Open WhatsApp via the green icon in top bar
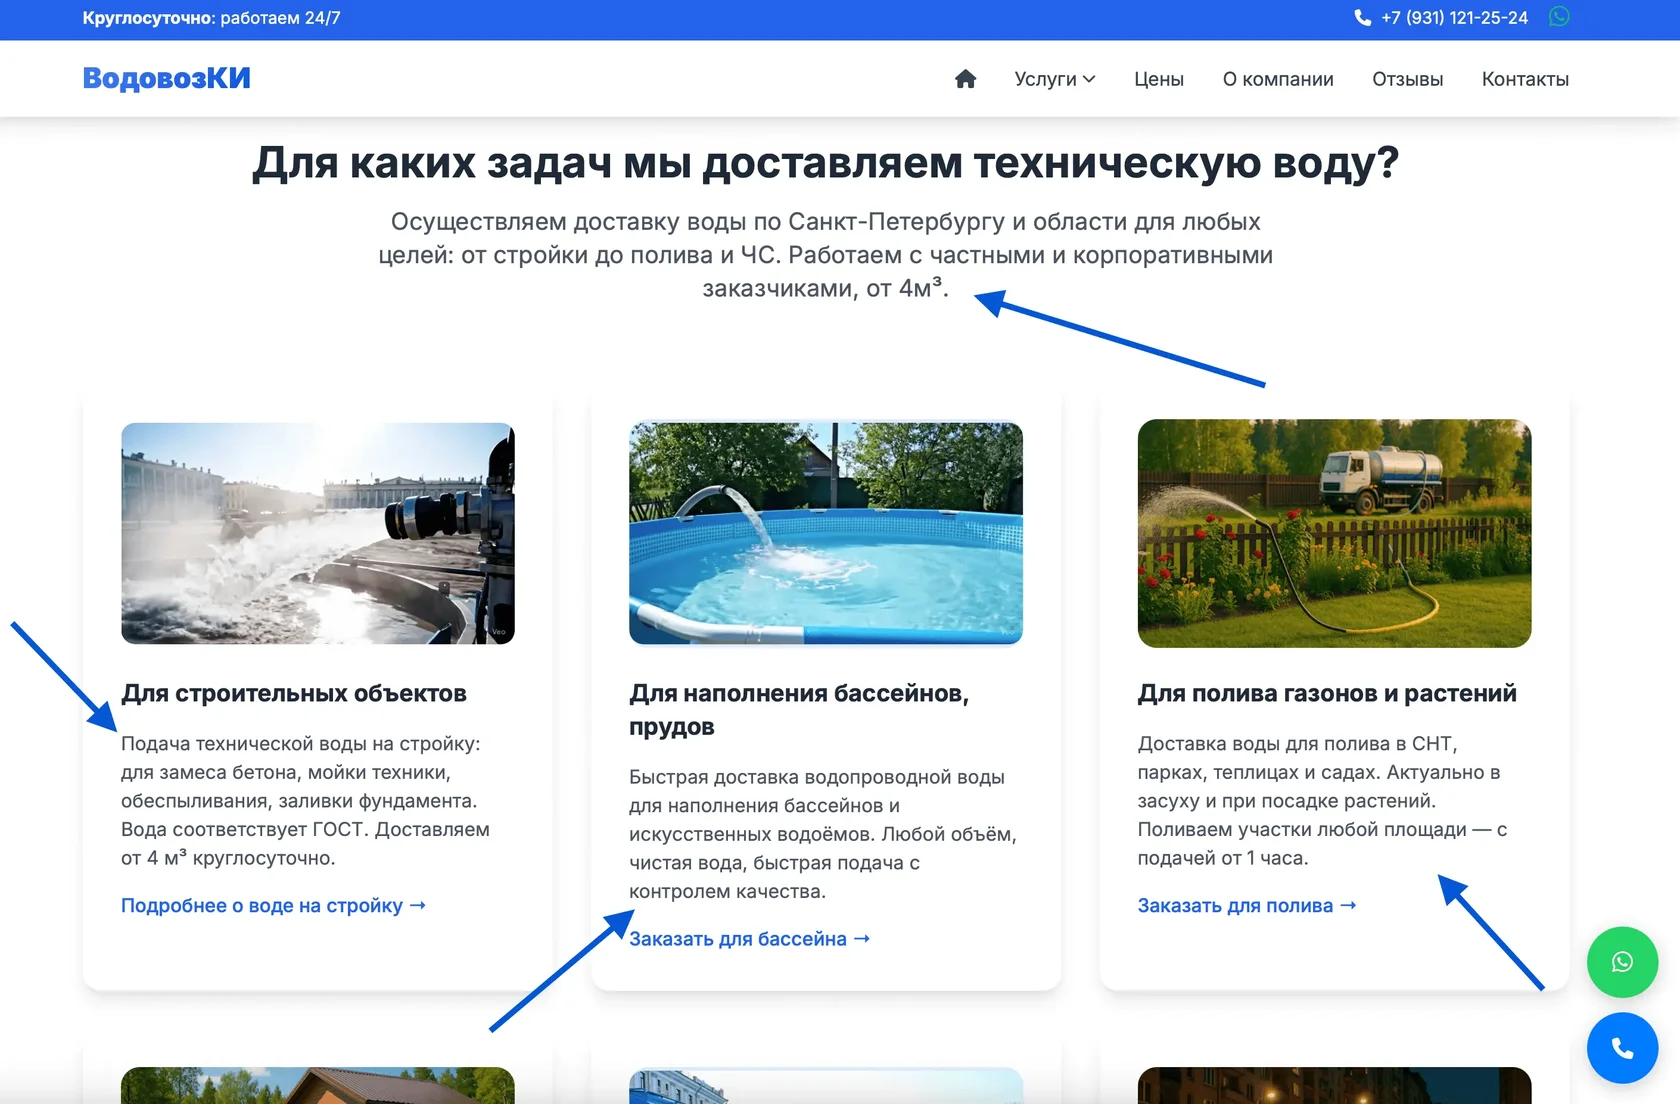The height and width of the screenshot is (1104, 1680). click(x=1558, y=17)
